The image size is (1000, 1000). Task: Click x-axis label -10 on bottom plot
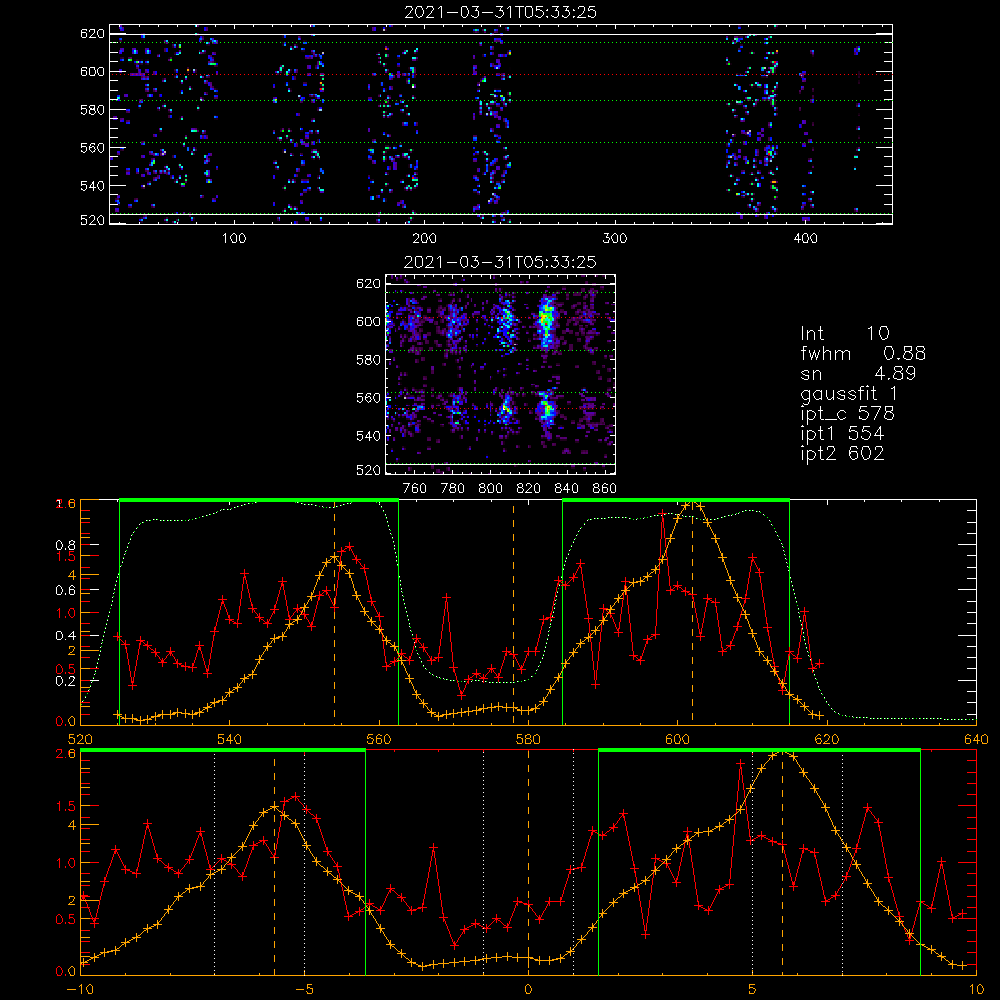tap(80, 990)
